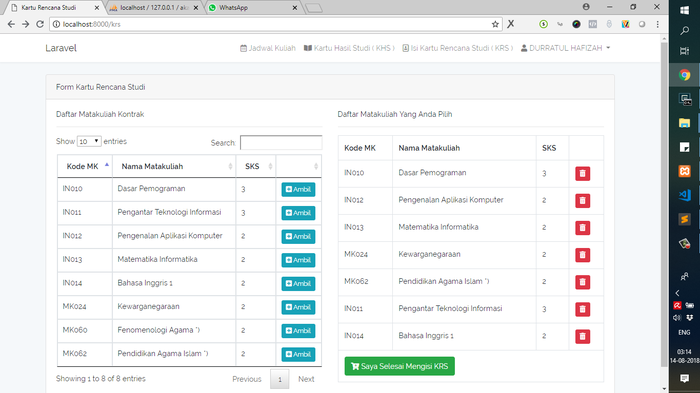Switch to XAMPP from the taskbar
The height and width of the screenshot is (393, 700).
coord(684,171)
